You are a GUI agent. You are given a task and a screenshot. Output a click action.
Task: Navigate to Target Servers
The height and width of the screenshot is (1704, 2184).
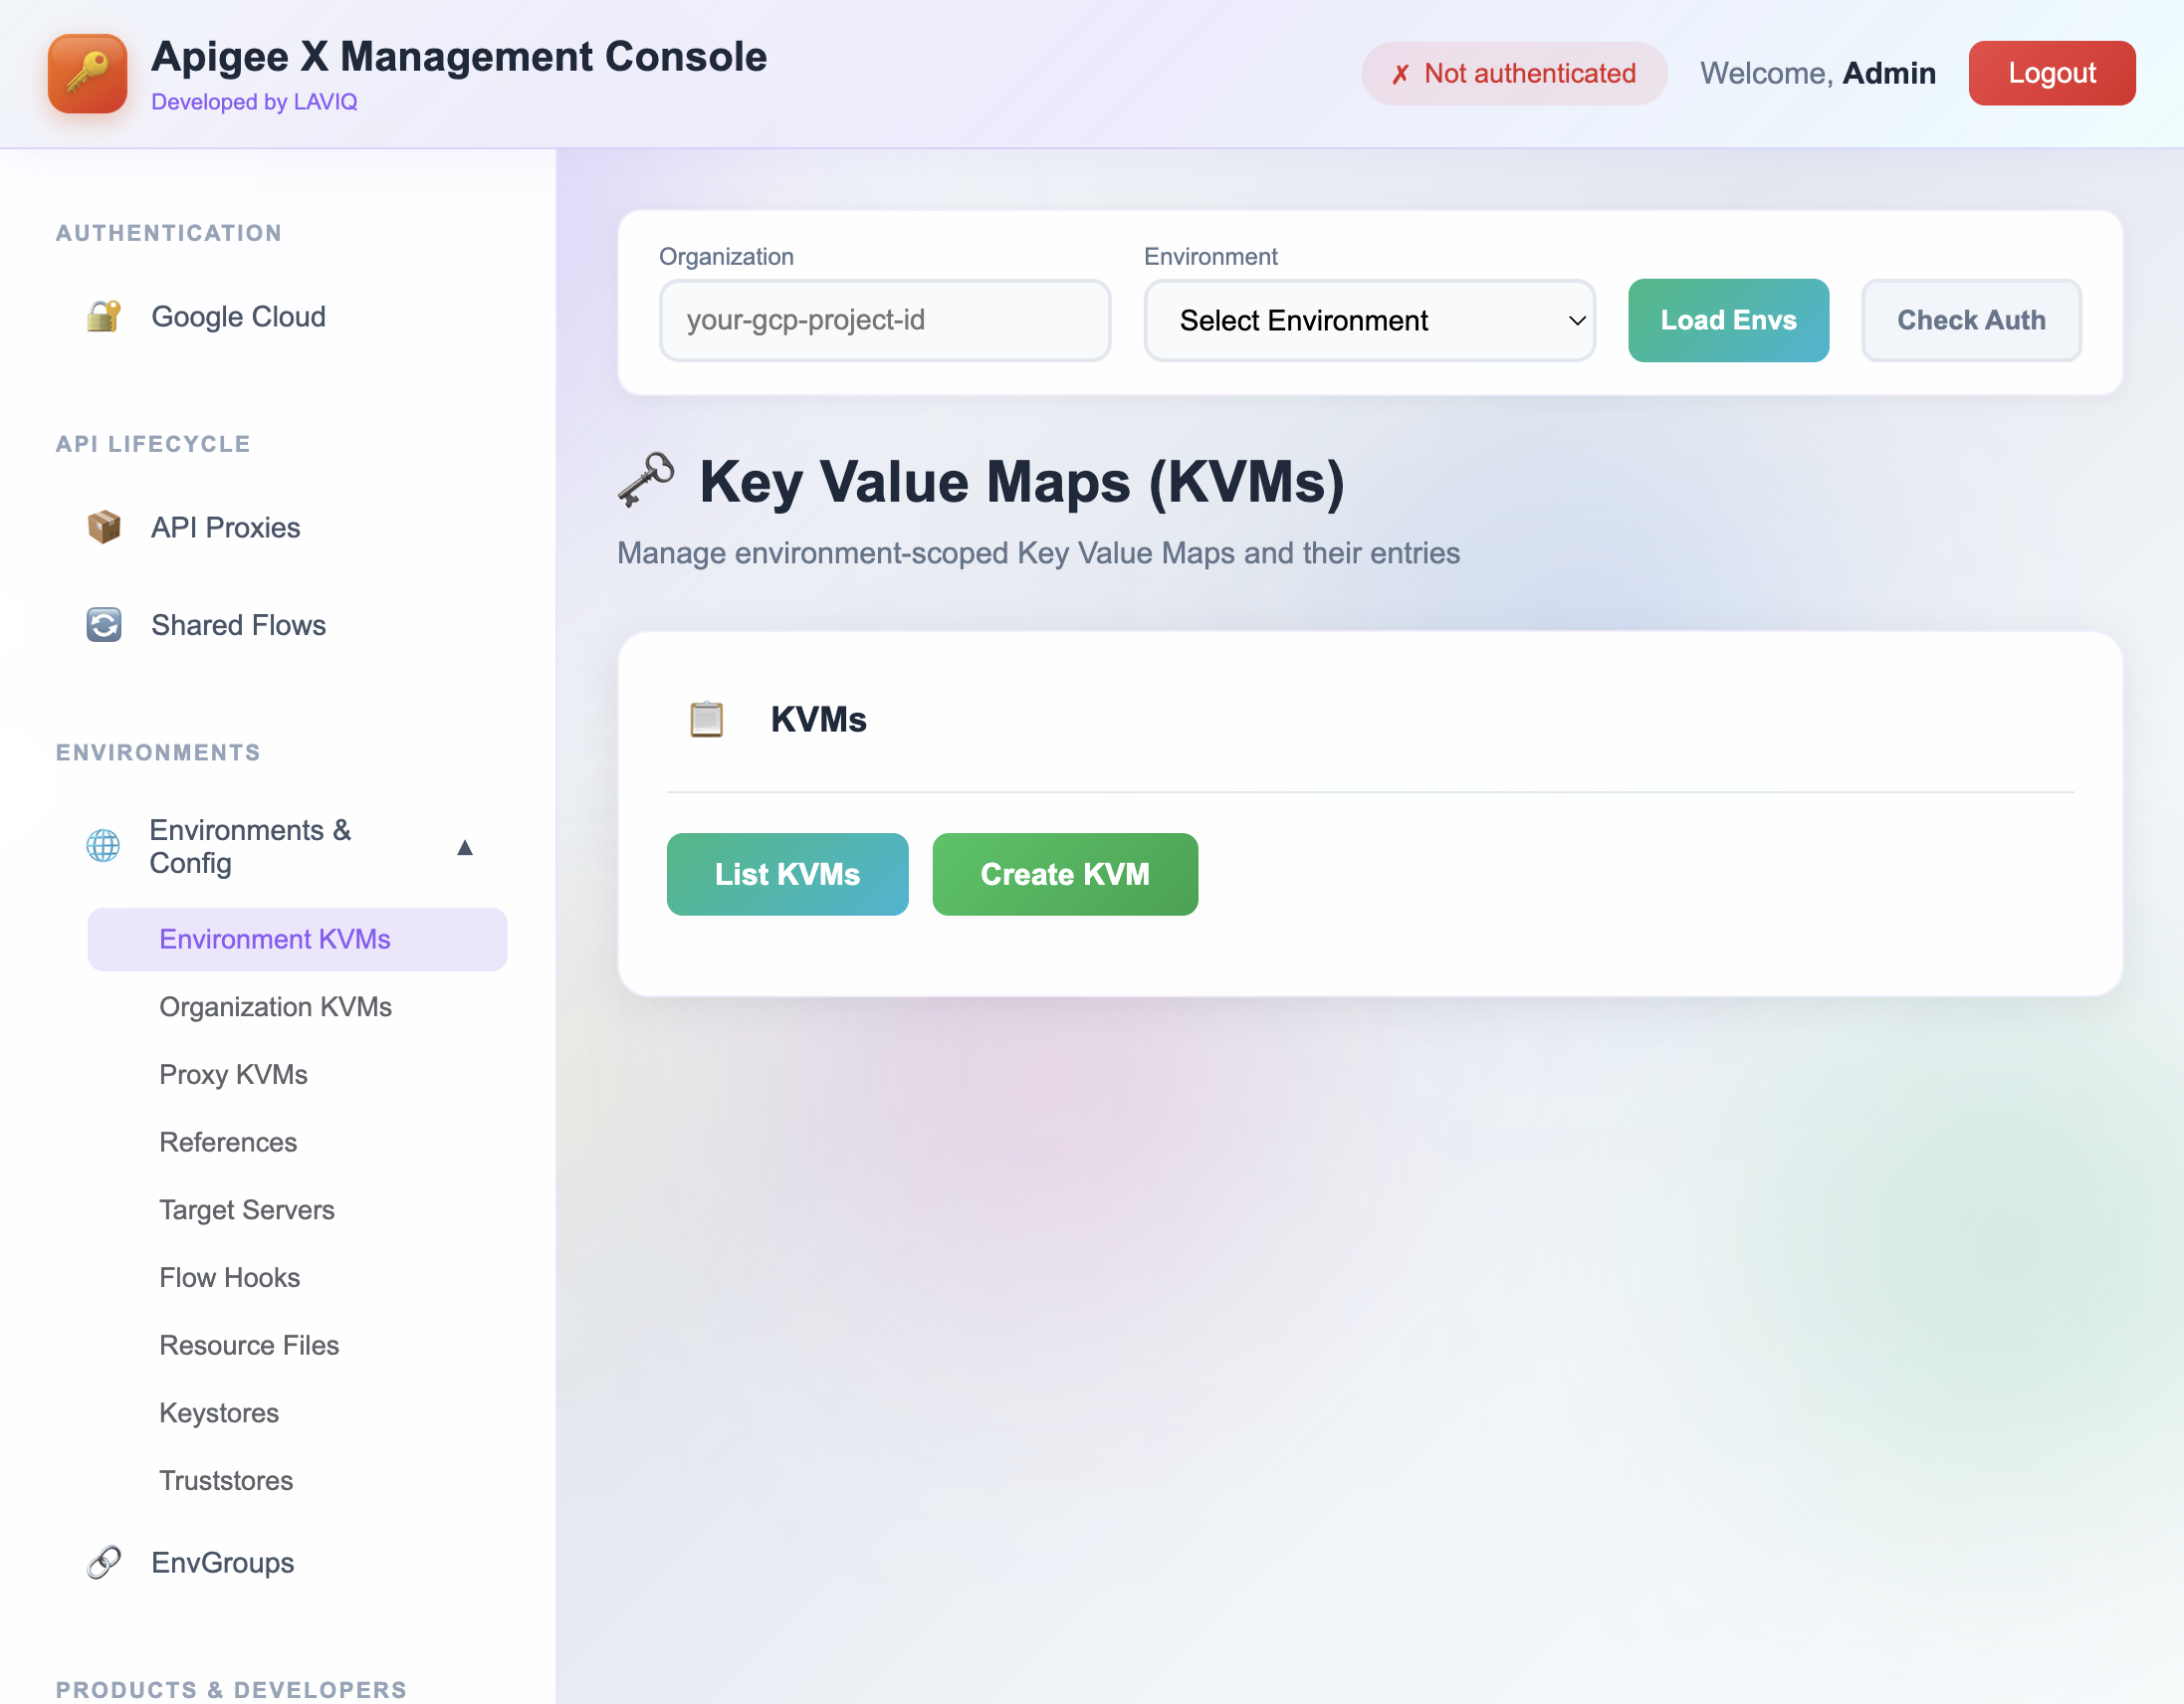click(x=247, y=1210)
